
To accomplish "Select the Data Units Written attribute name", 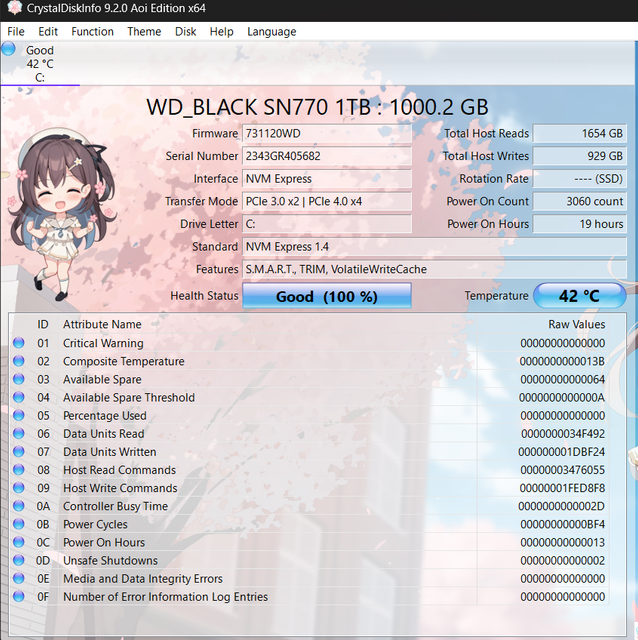I will 109,452.
